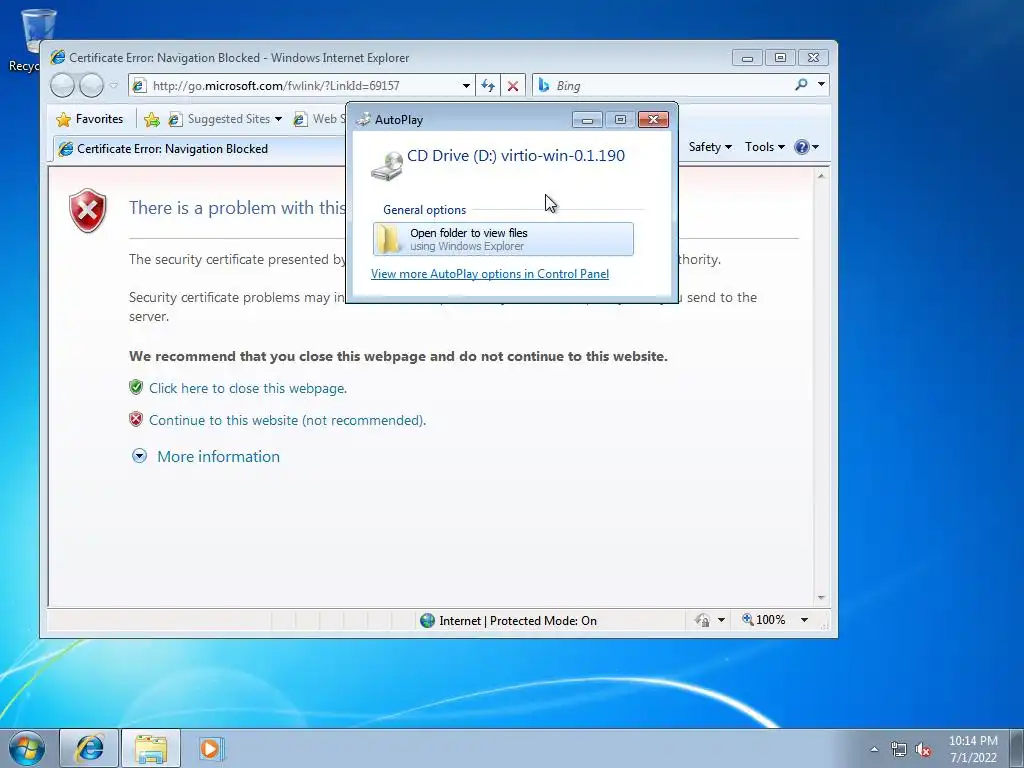Open the Suggested Sites dropdown
Image resolution: width=1024 pixels, height=768 pixels.
tap(225, 119)
